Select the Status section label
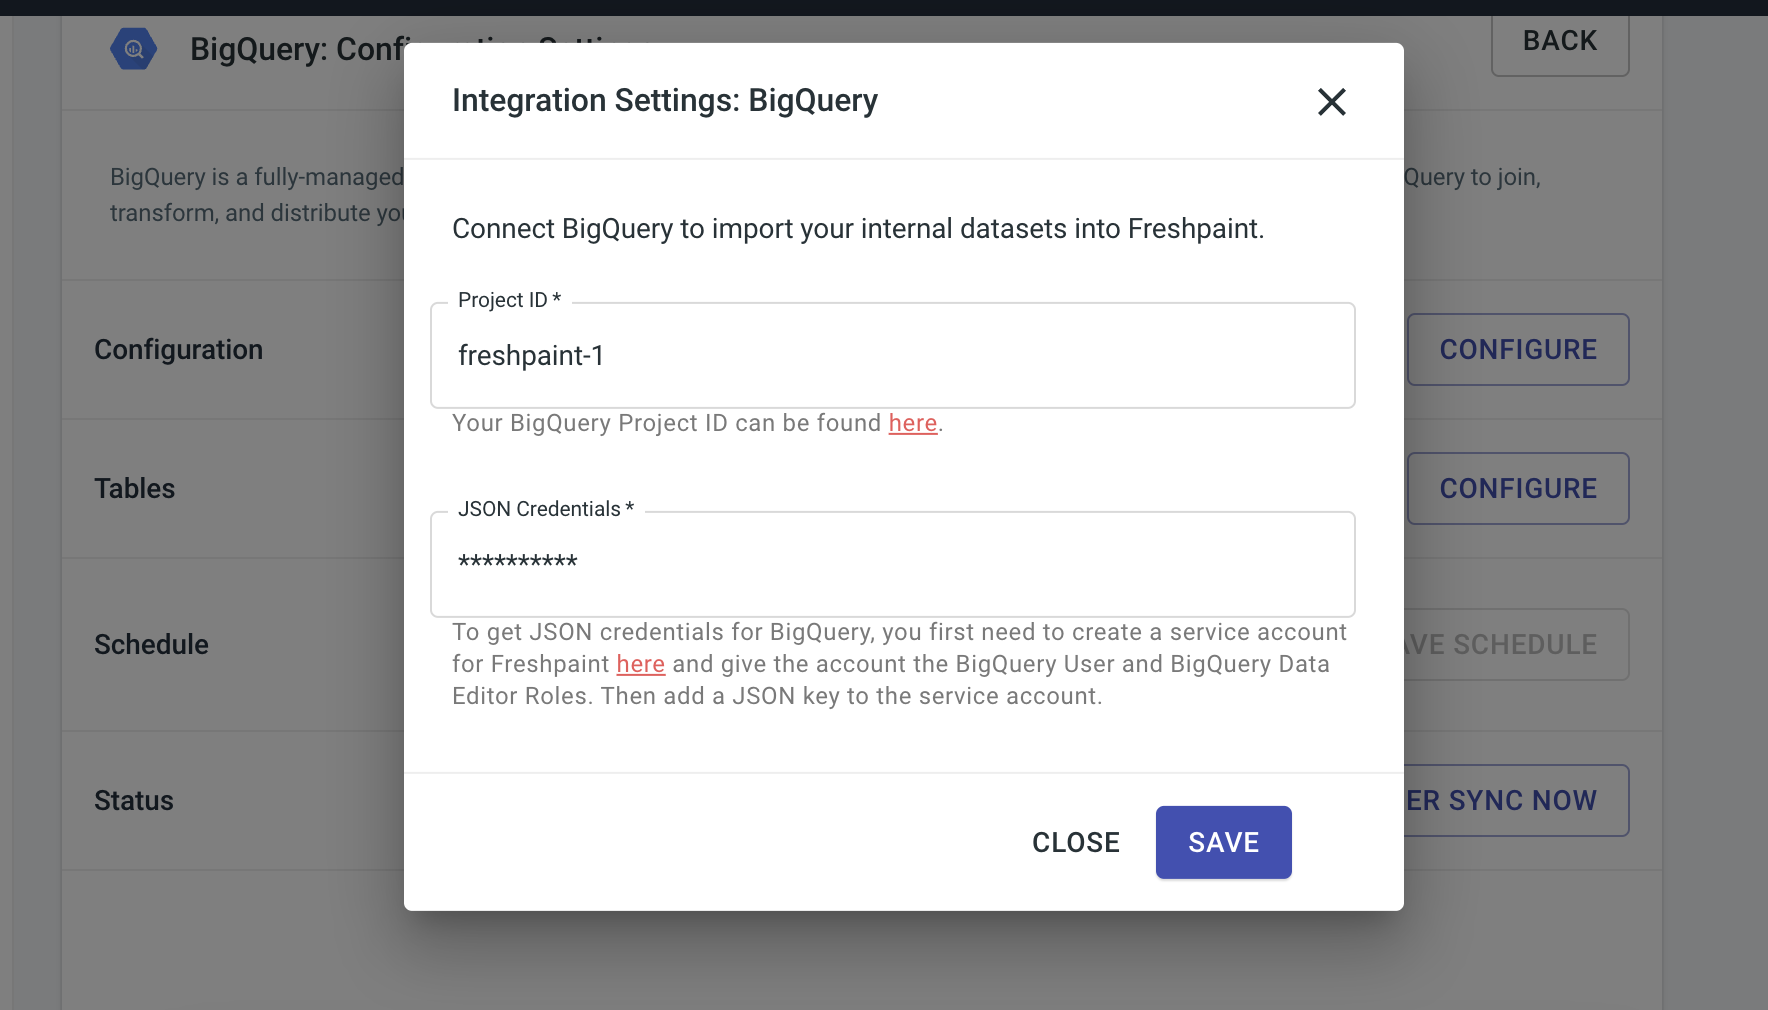 134,801
